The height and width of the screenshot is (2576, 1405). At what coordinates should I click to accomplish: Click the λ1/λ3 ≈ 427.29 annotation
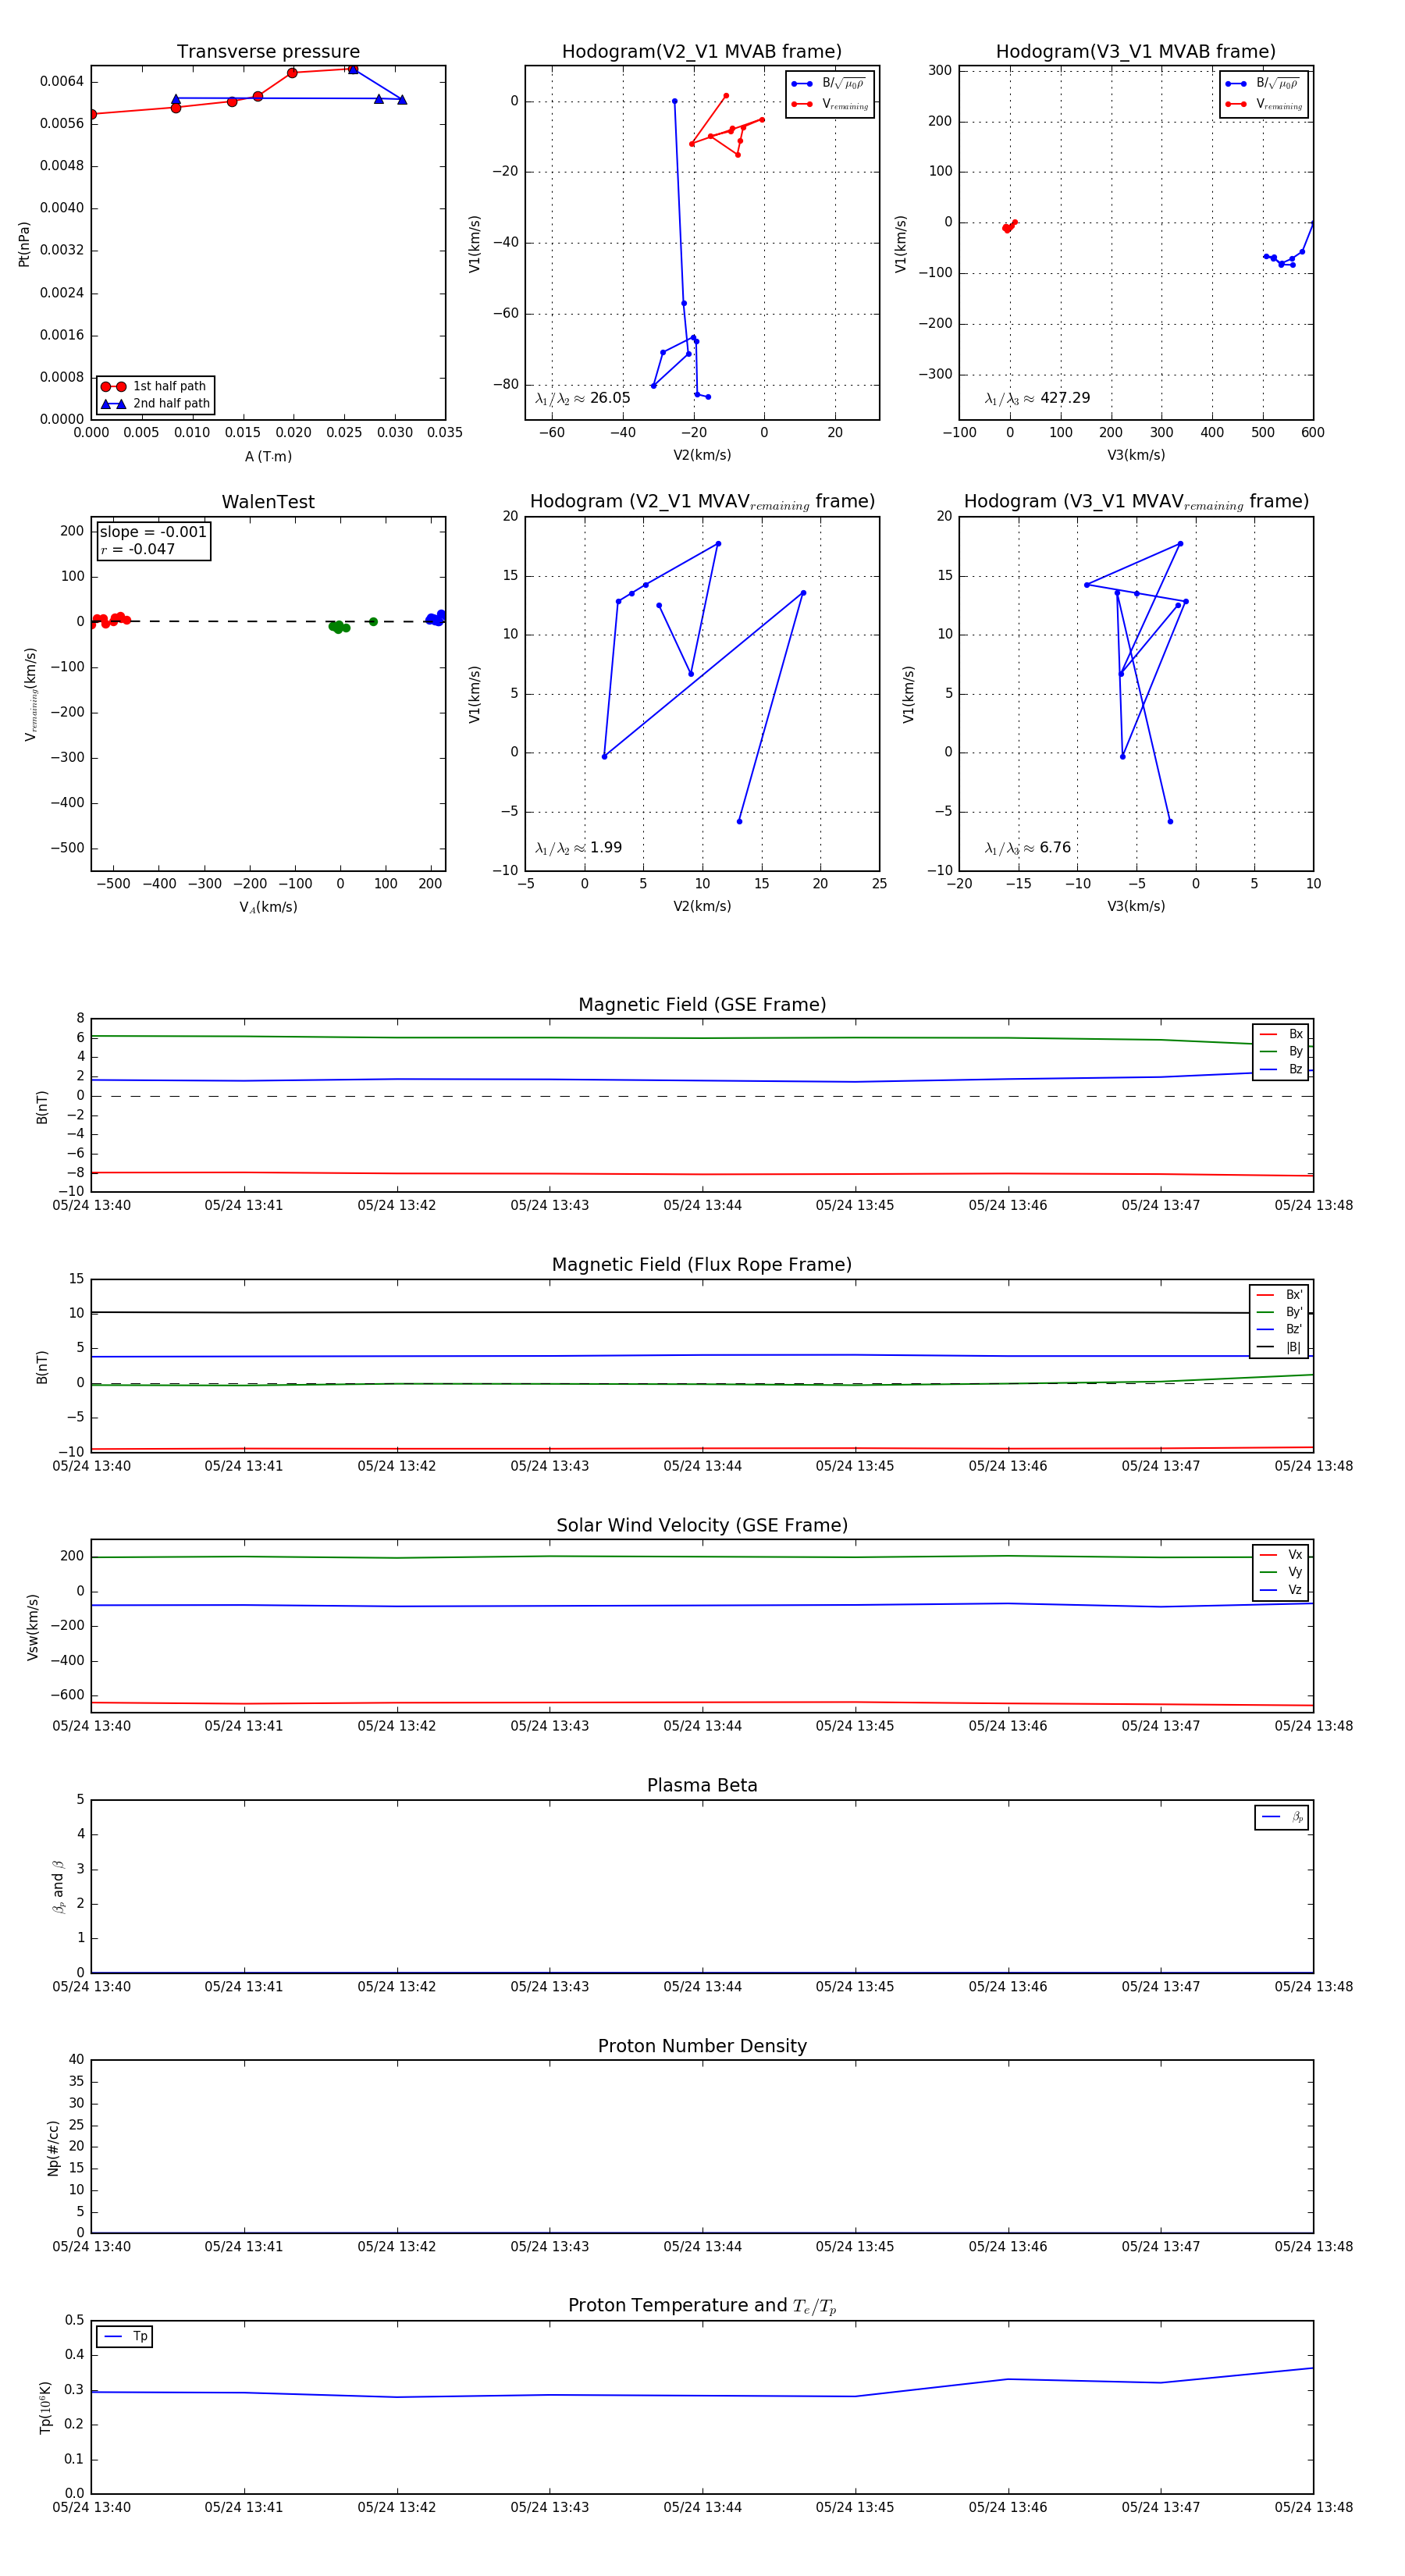(1037, 398)
